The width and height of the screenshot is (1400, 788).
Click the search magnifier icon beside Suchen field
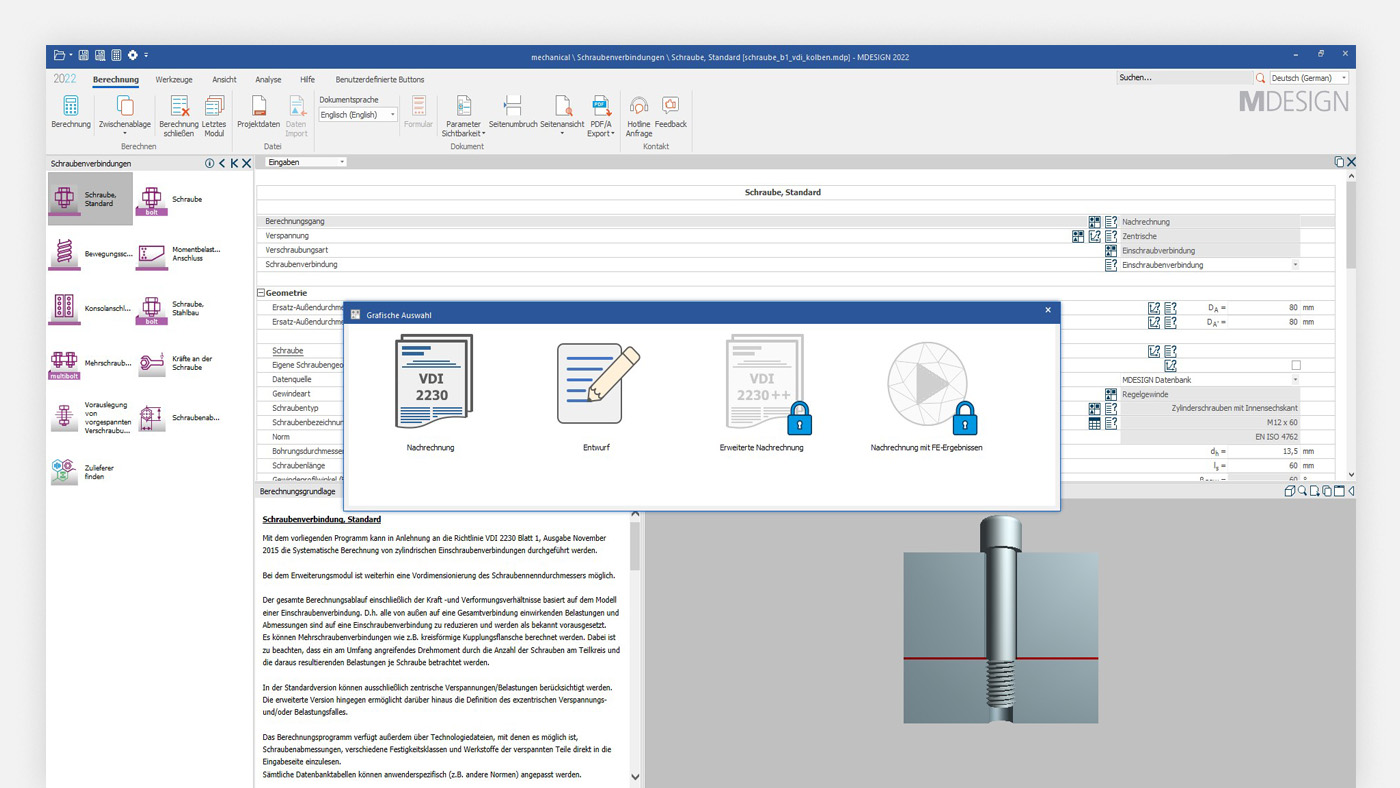(x=1260, y=78)
